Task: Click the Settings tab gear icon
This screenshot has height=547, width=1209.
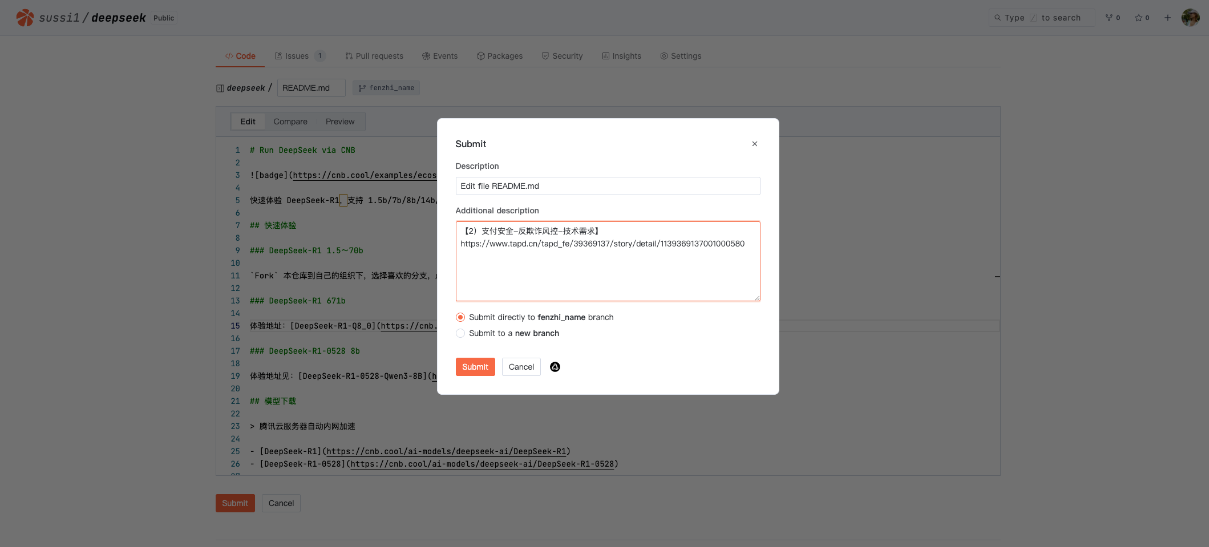Action: 664,56
